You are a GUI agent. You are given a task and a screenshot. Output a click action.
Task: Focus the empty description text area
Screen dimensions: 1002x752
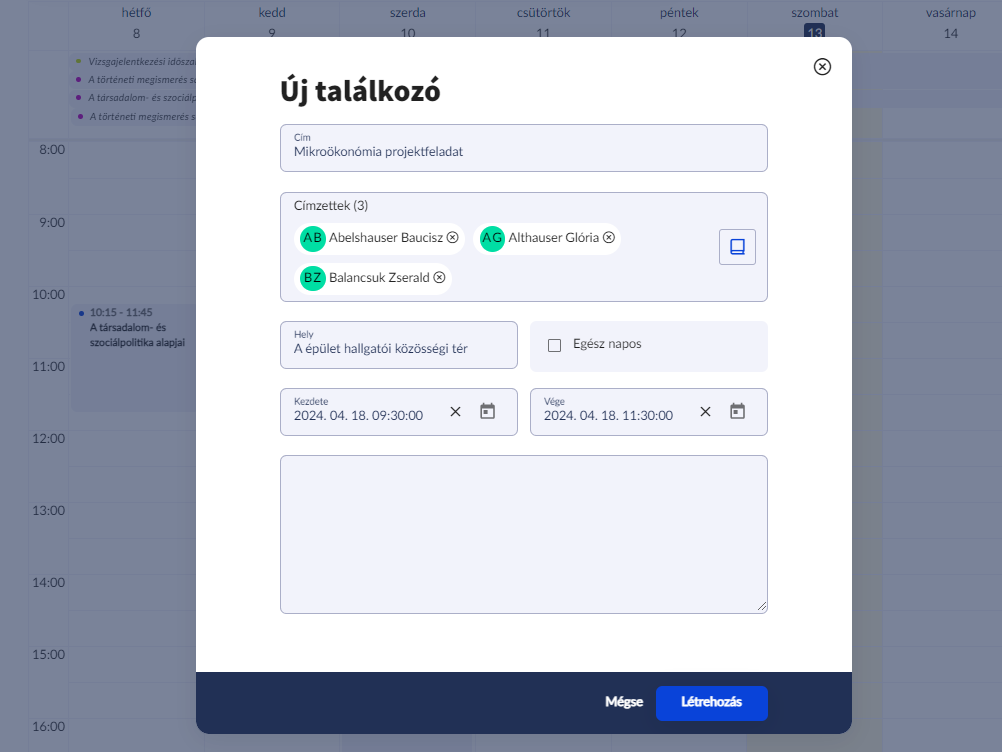point(523,534)
